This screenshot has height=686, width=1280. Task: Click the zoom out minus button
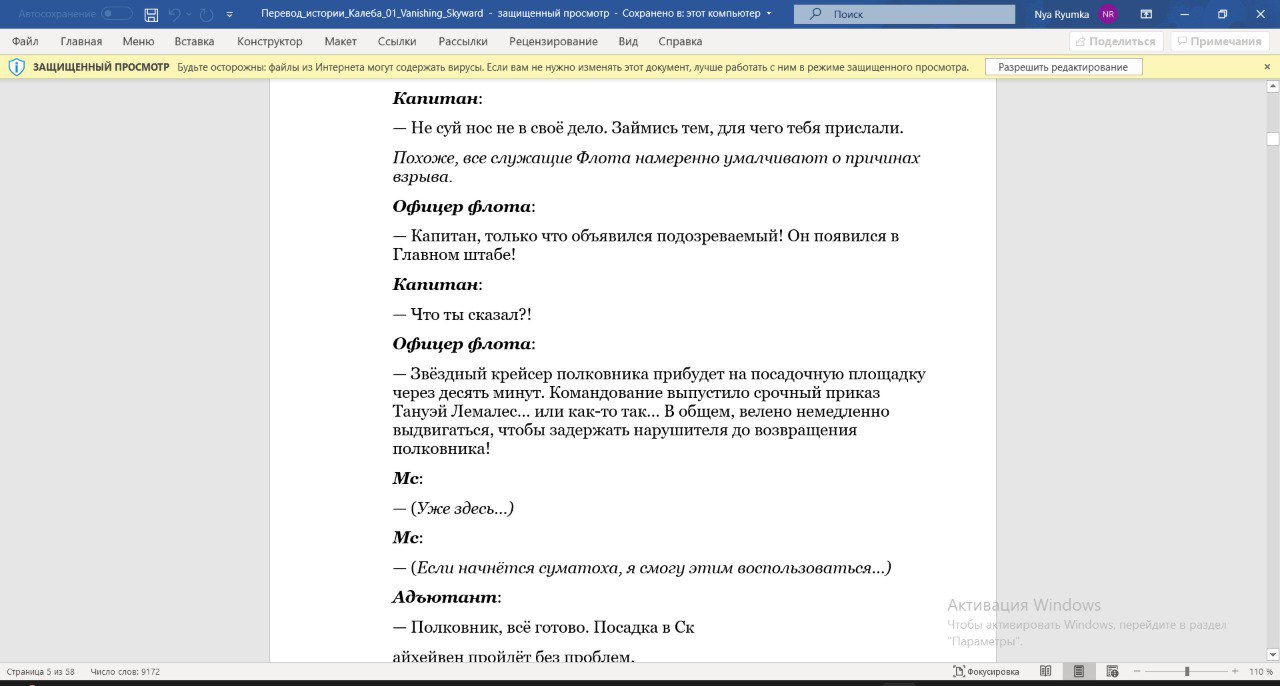pos(1138,672)
